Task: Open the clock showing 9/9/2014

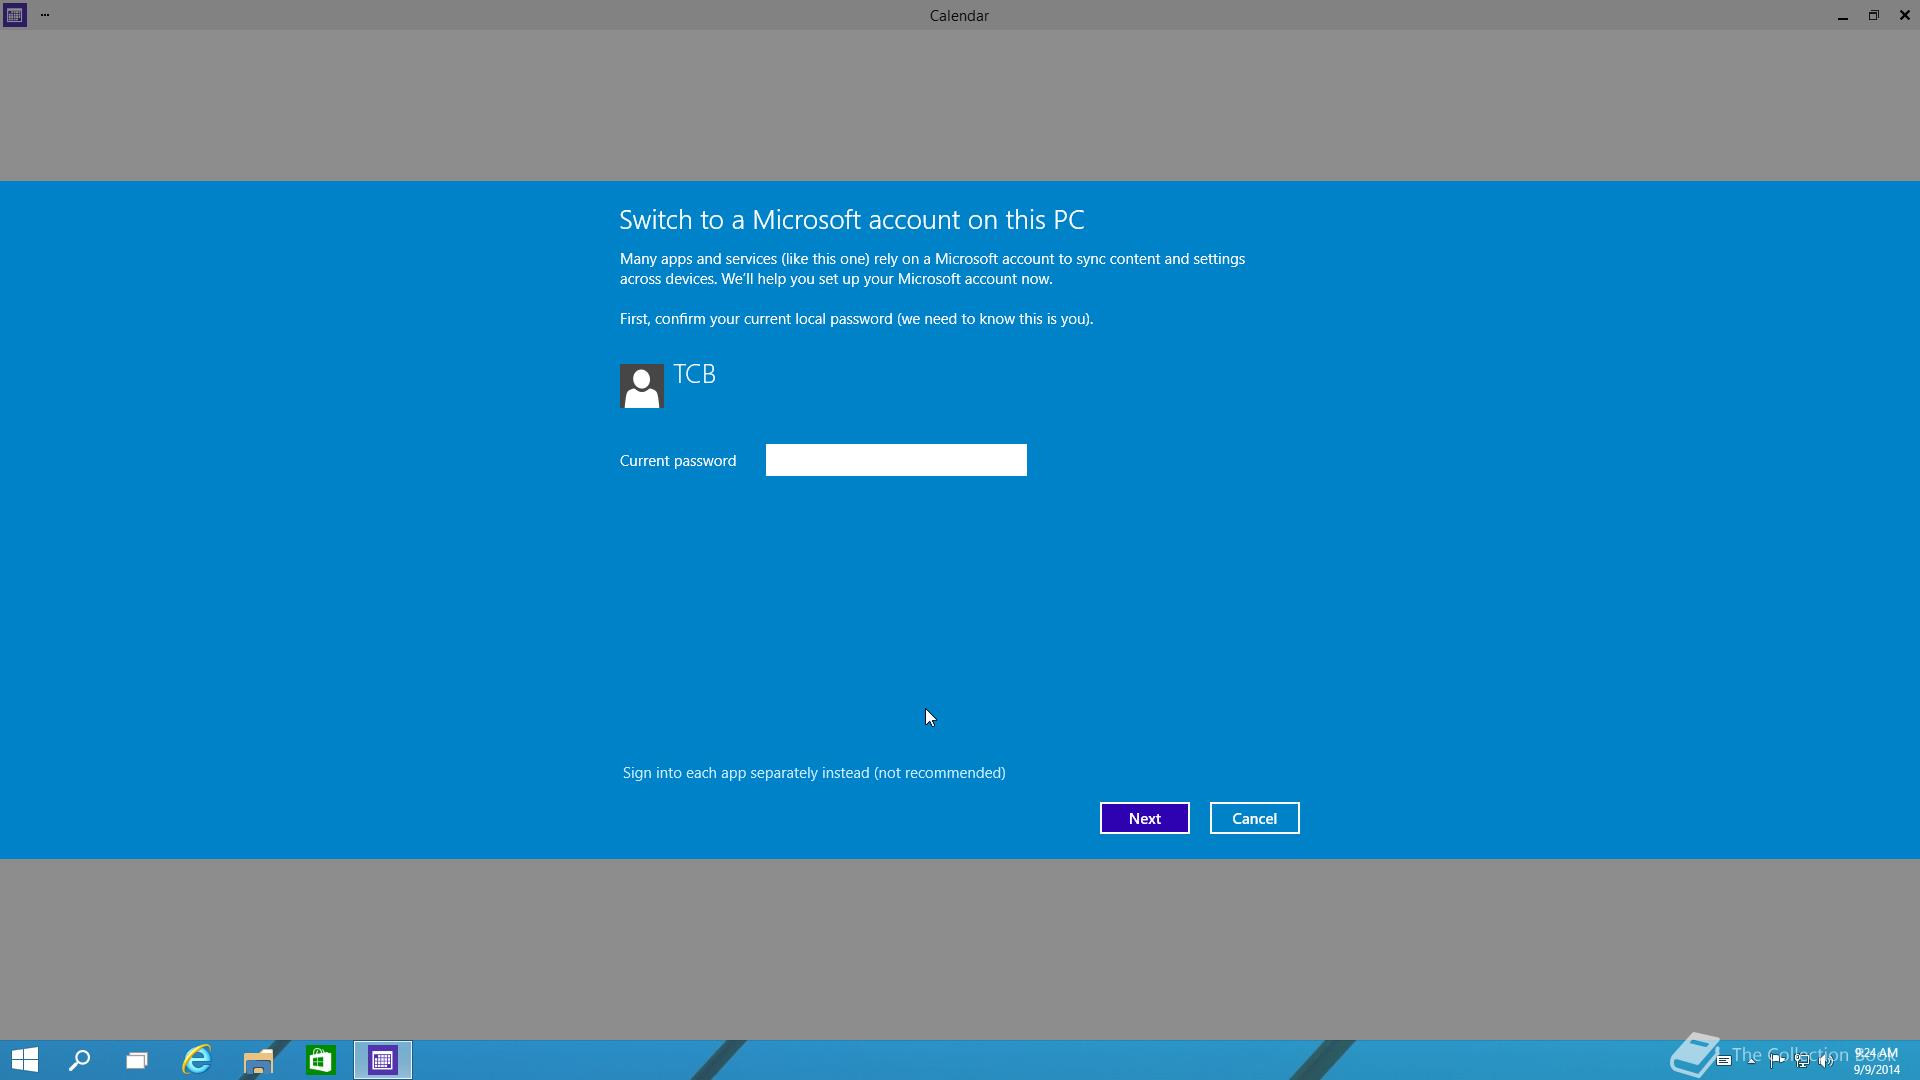Action: point(1876,1061)
